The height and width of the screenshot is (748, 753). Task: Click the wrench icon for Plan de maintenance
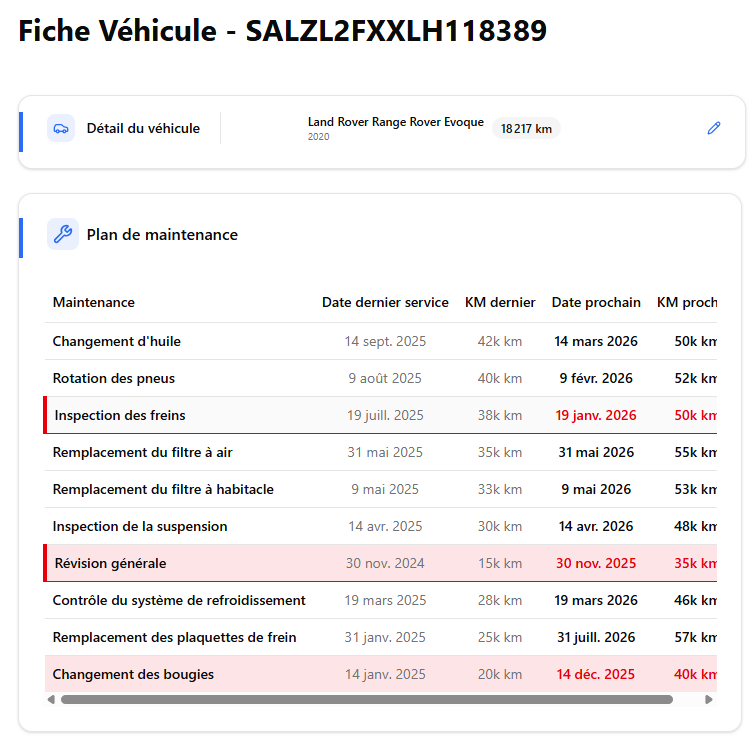coord(62,234)
